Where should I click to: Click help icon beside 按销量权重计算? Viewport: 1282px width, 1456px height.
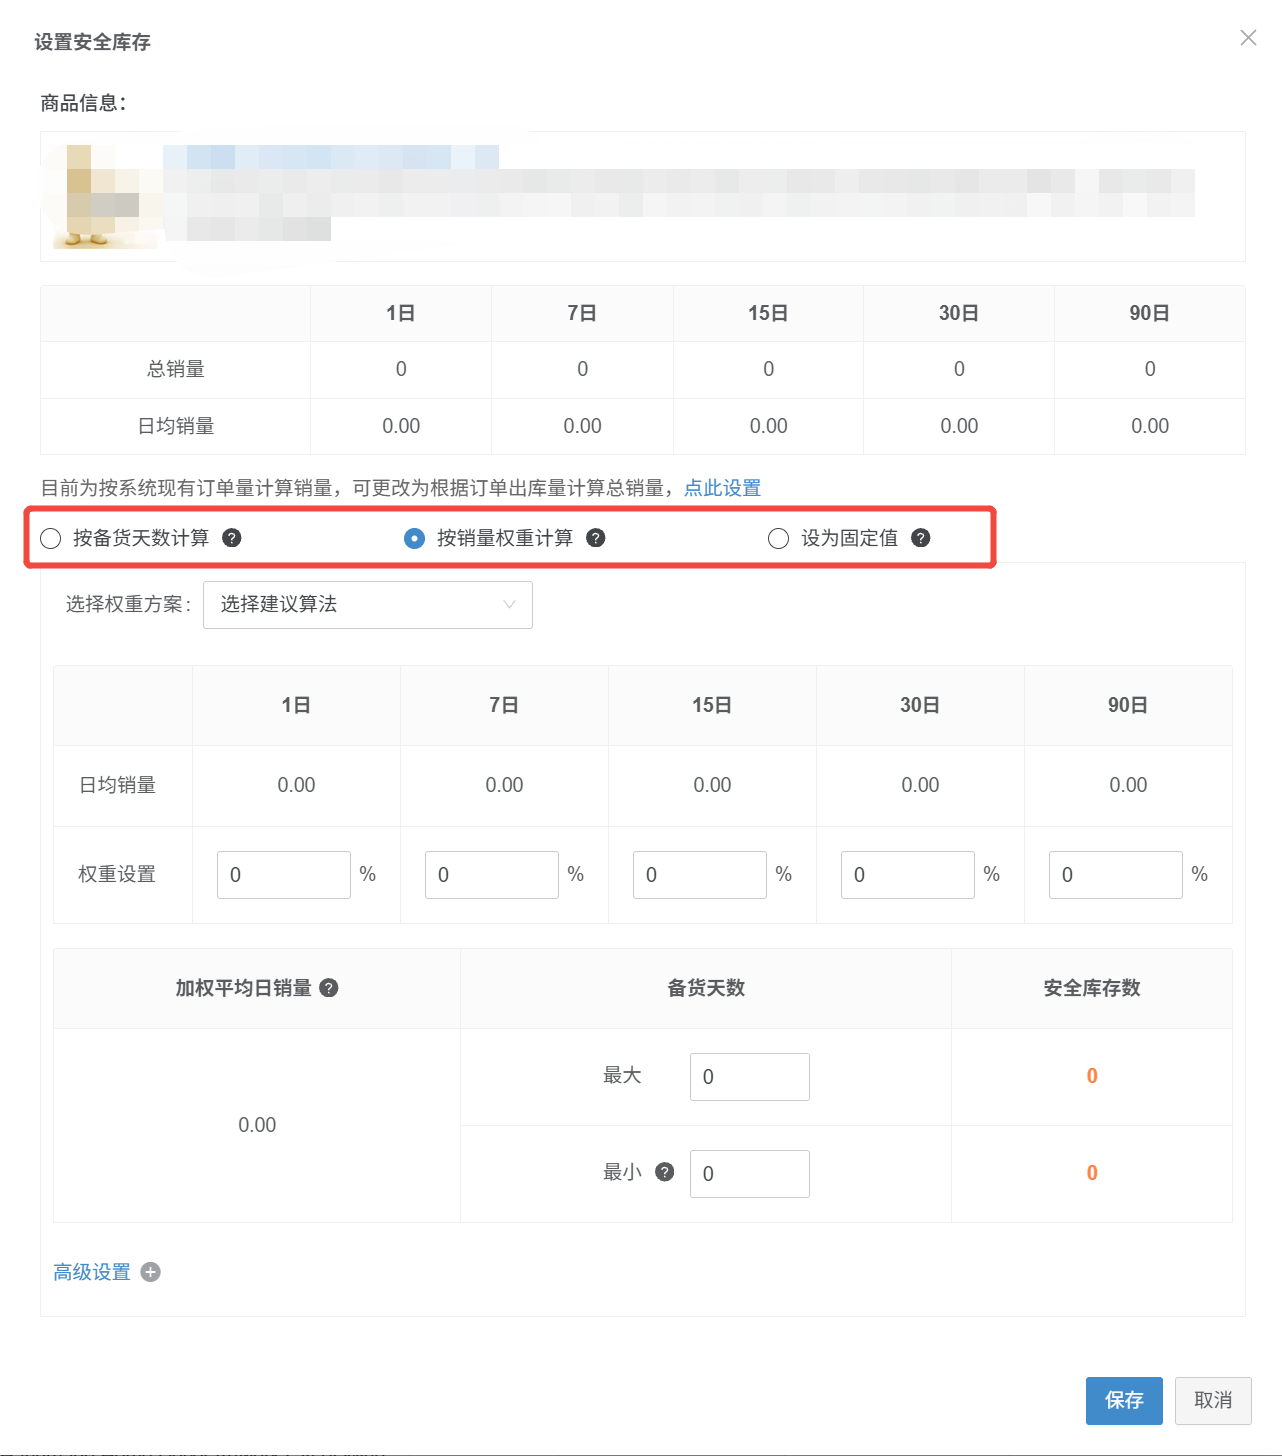(x=595, y=538)
